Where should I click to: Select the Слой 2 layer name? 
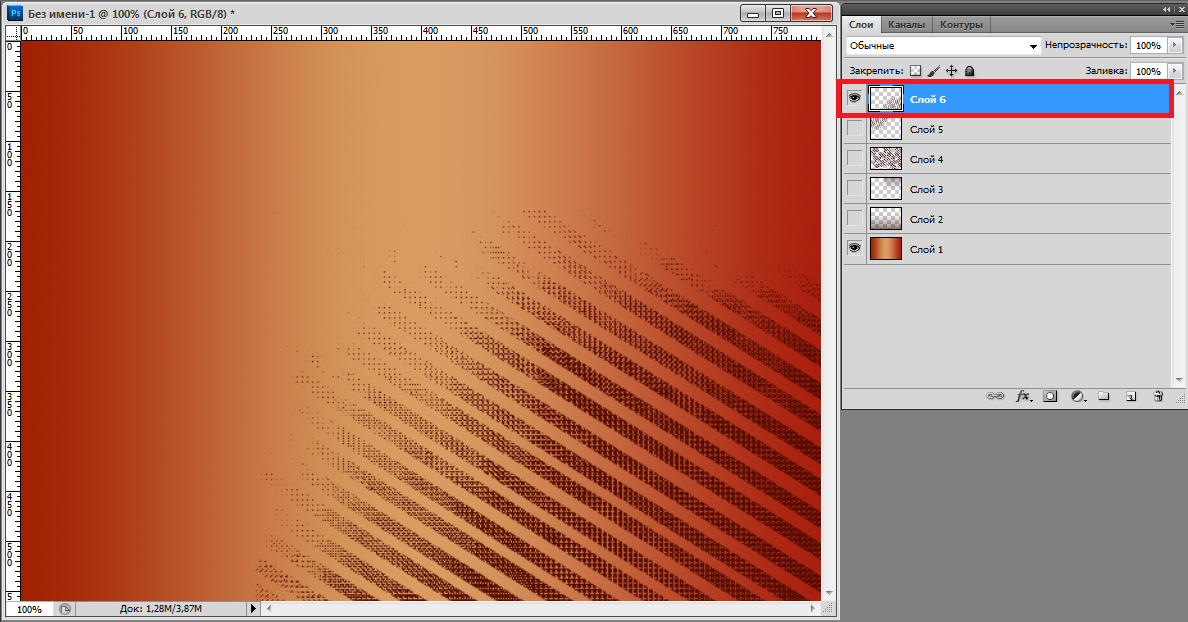click(x=927, y=219)
